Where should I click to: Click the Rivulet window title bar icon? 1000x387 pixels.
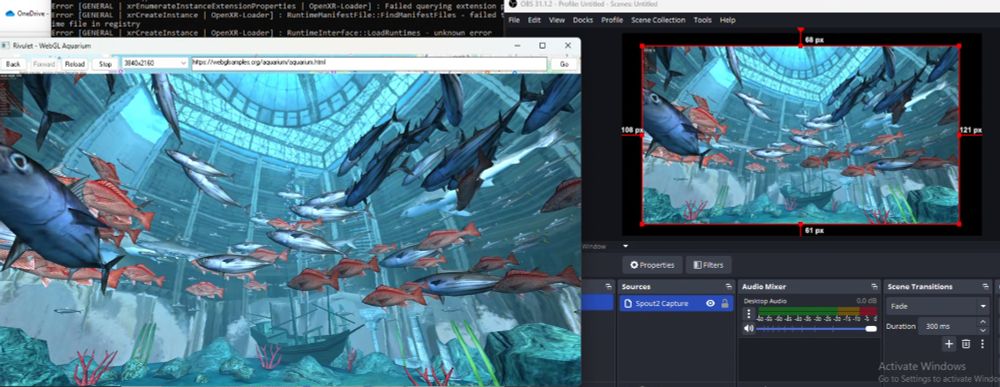click(6, 46)
